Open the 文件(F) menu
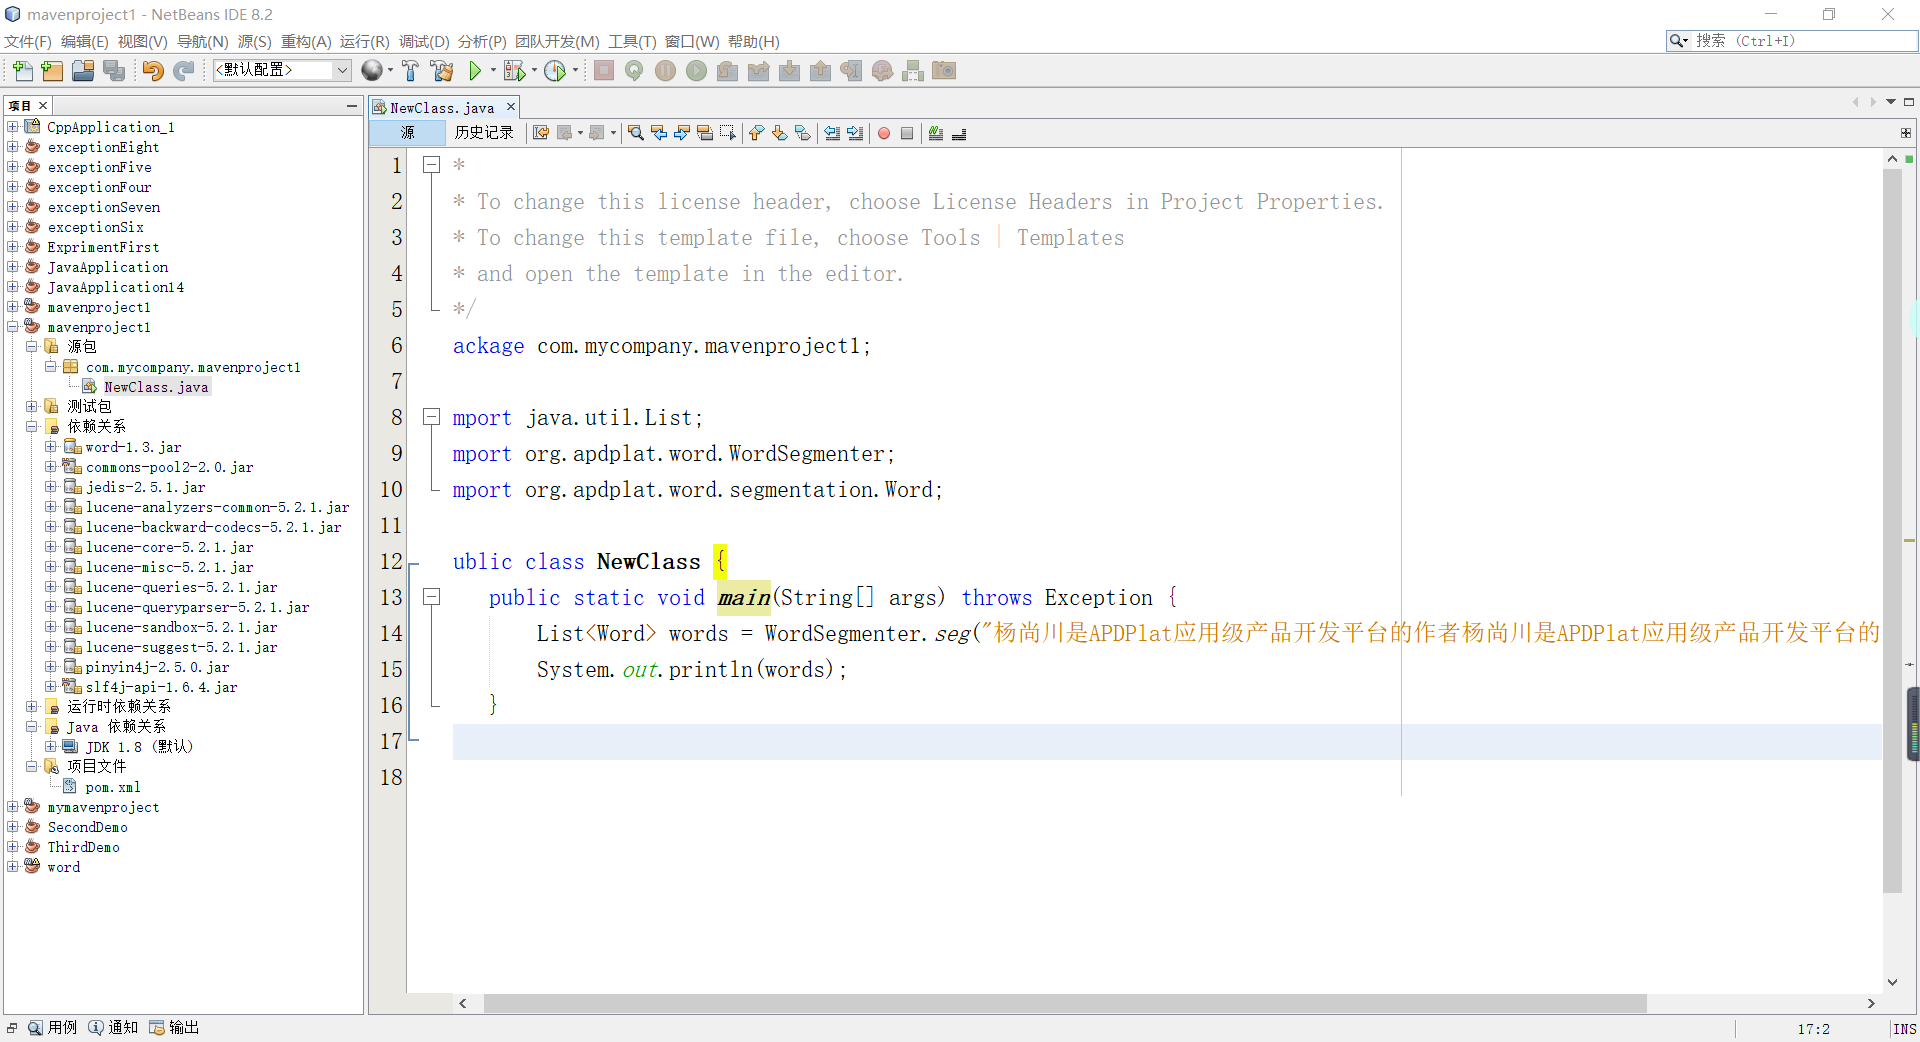 pyautogui.click(x=27, y=42)
